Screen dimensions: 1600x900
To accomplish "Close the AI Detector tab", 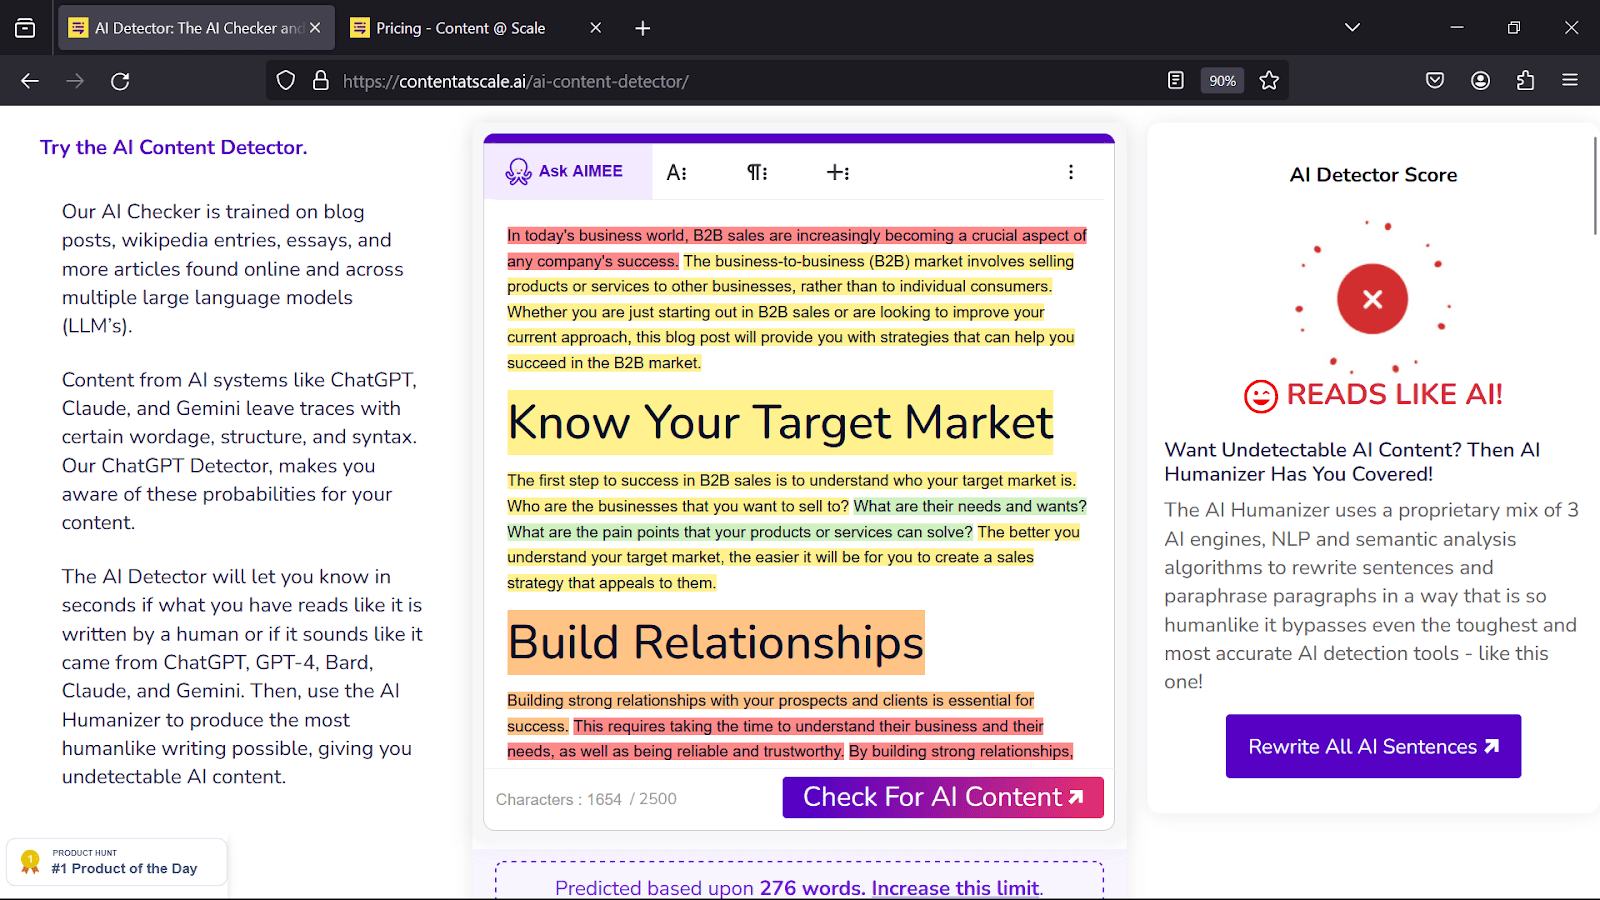I will click(x=315, y=28).
